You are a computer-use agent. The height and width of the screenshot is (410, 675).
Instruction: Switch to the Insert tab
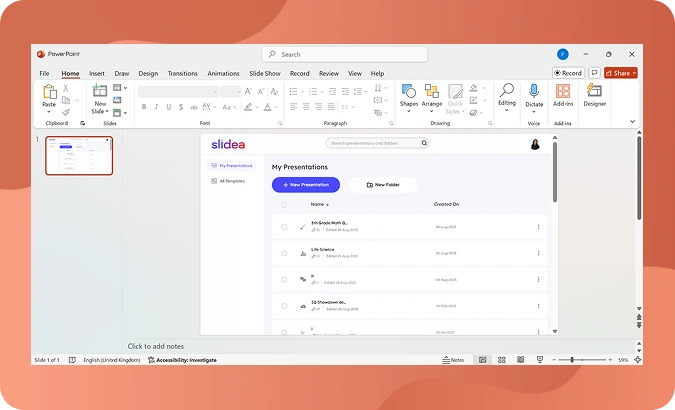(97, 74)
